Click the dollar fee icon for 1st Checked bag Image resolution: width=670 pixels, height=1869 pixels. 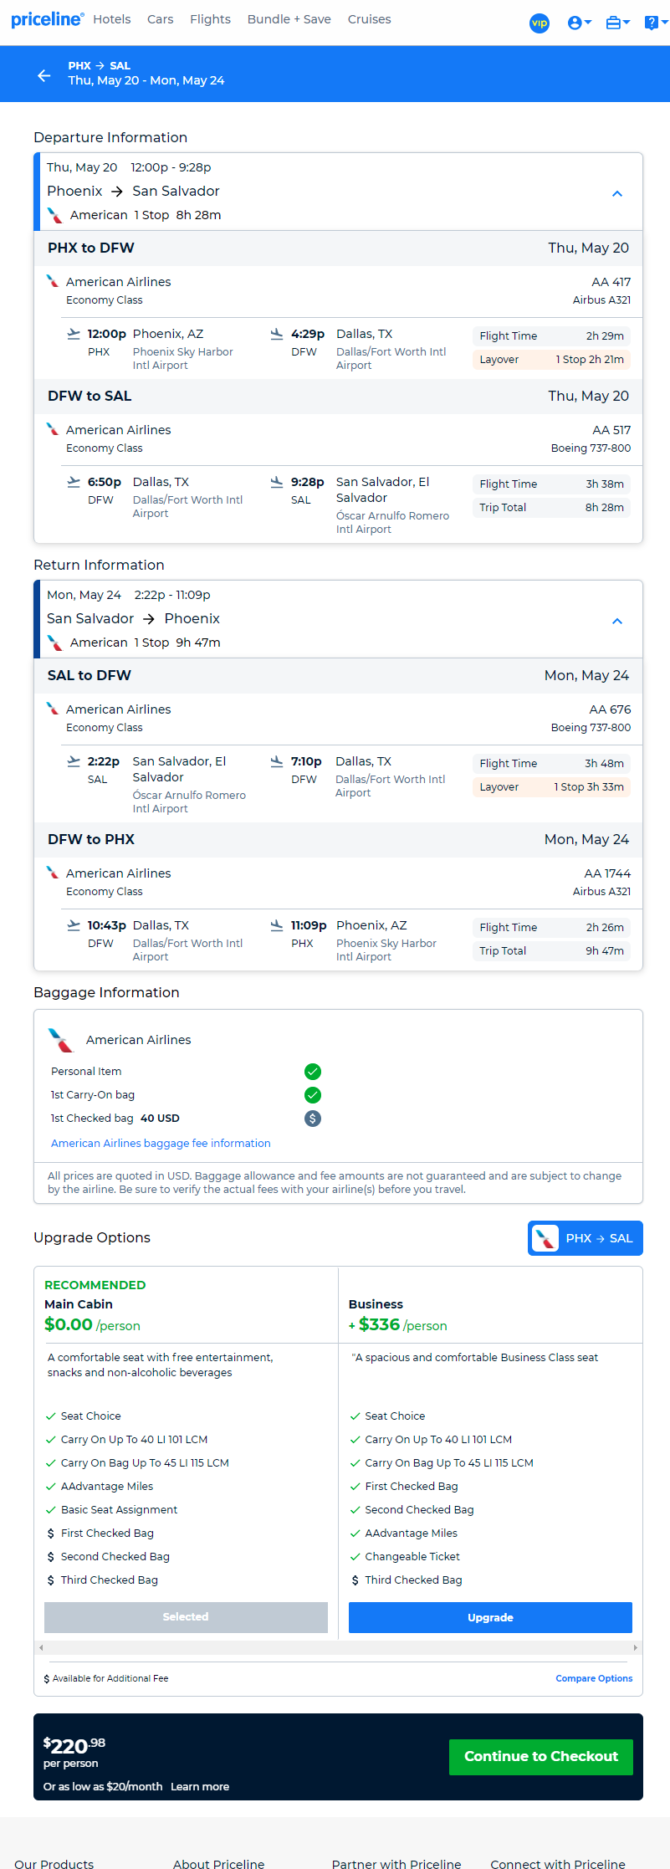pyautogui.click(x=313, y=1119)
